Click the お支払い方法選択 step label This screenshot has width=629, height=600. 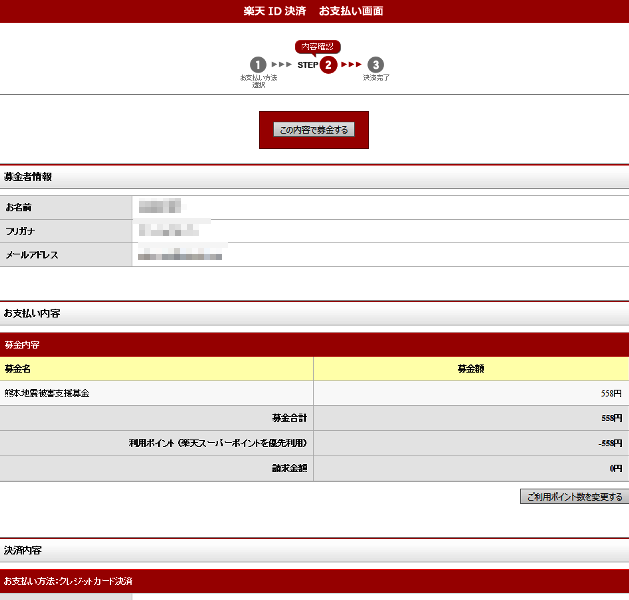coord(258,81)
